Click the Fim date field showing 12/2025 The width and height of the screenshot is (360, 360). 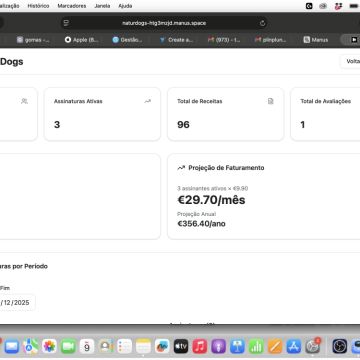[x=17, y=303]
